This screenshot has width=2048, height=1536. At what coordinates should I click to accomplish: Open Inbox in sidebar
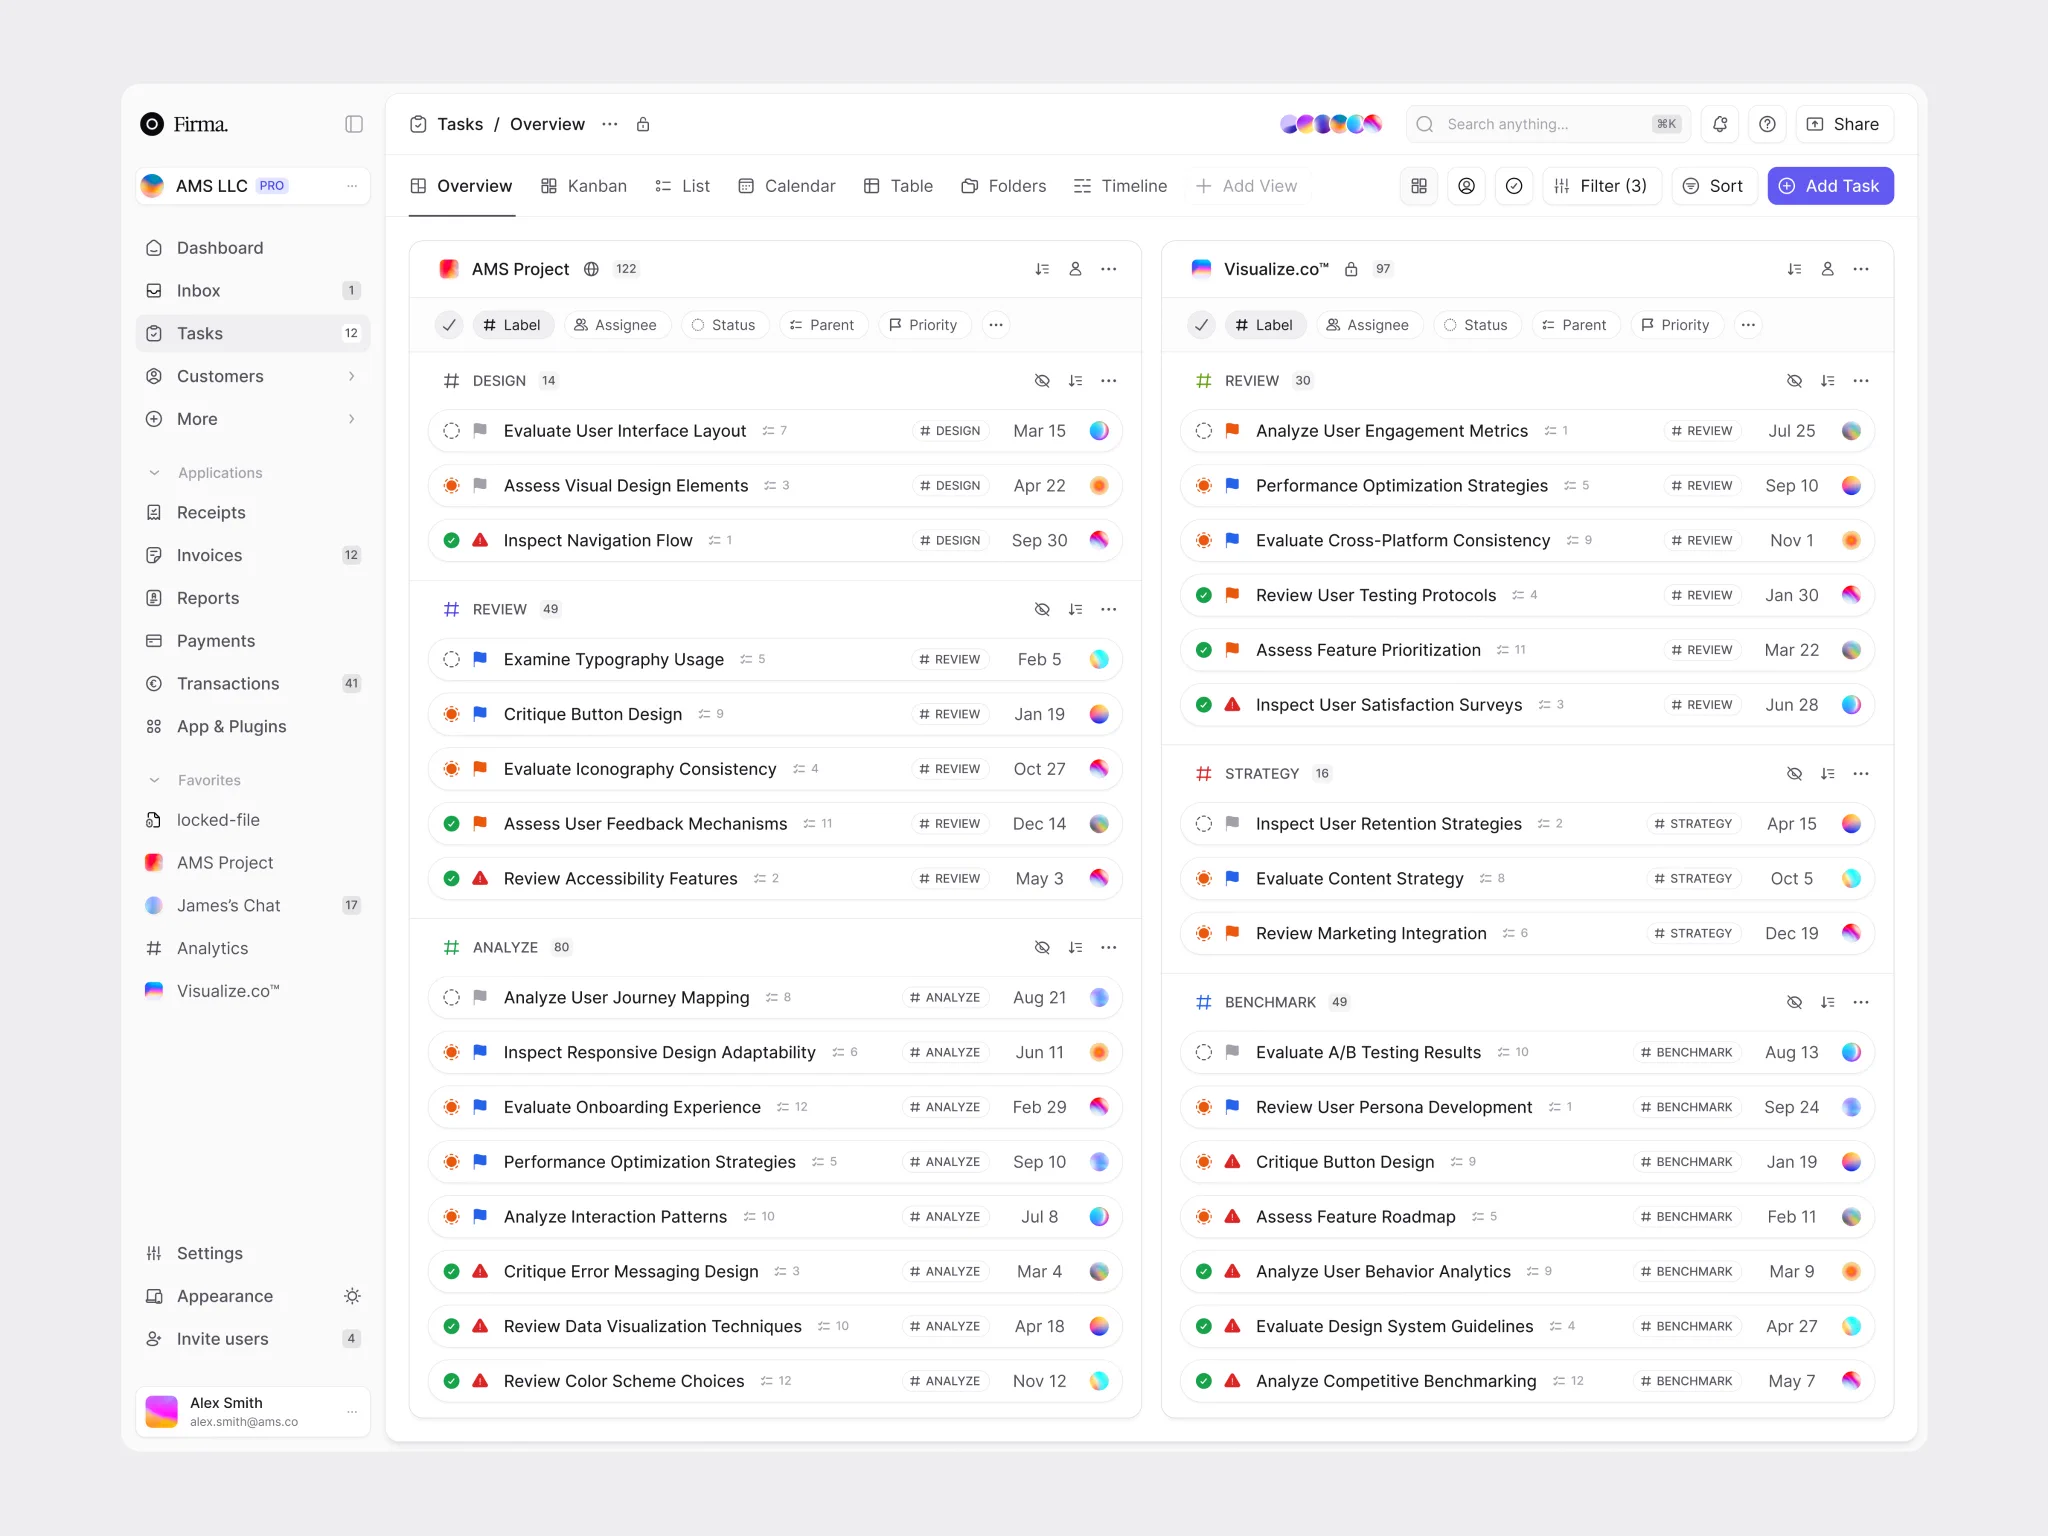coord(253,291)
